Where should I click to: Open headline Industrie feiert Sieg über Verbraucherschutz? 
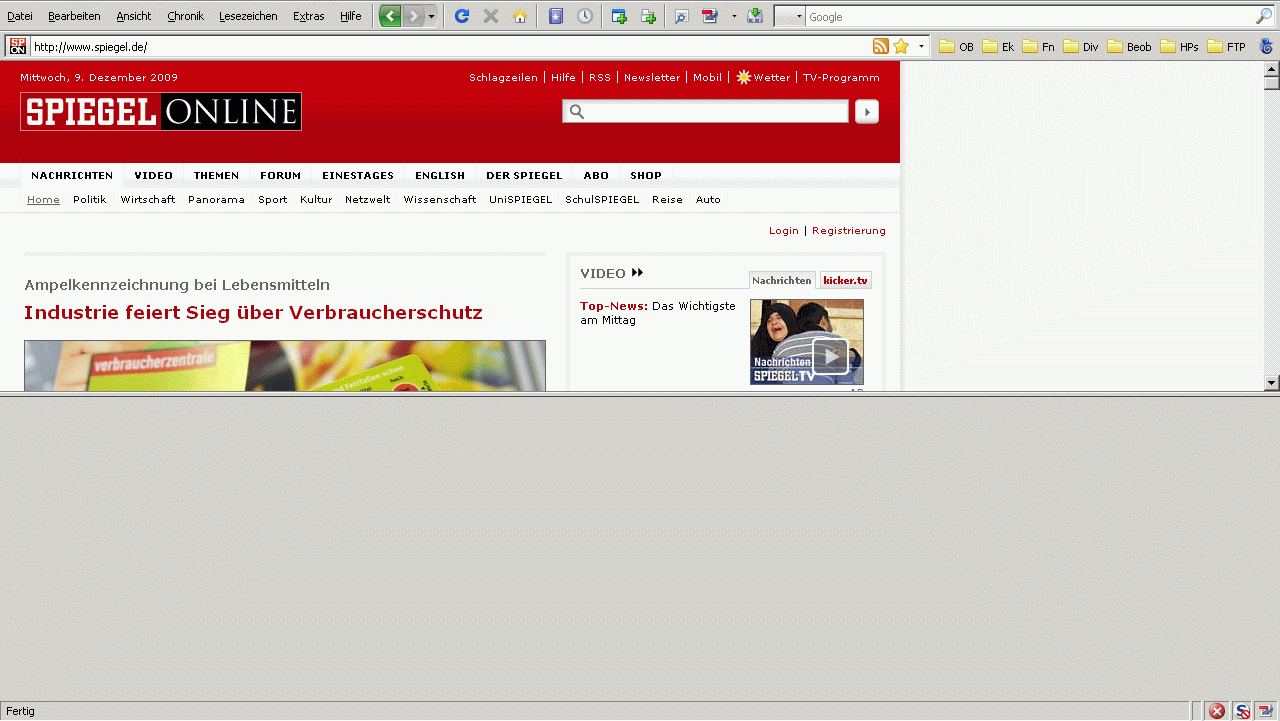click(x=253, y=313)
